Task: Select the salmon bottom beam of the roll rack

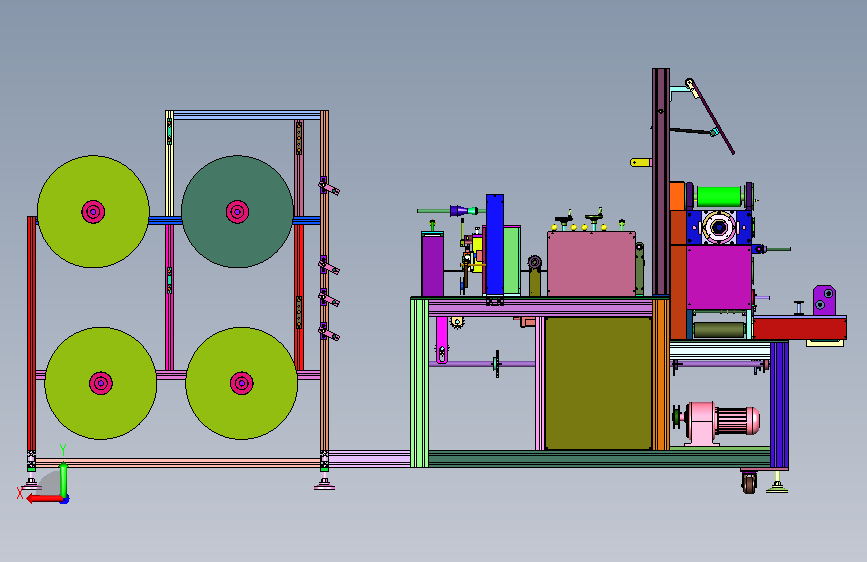Action: point(178,463)
